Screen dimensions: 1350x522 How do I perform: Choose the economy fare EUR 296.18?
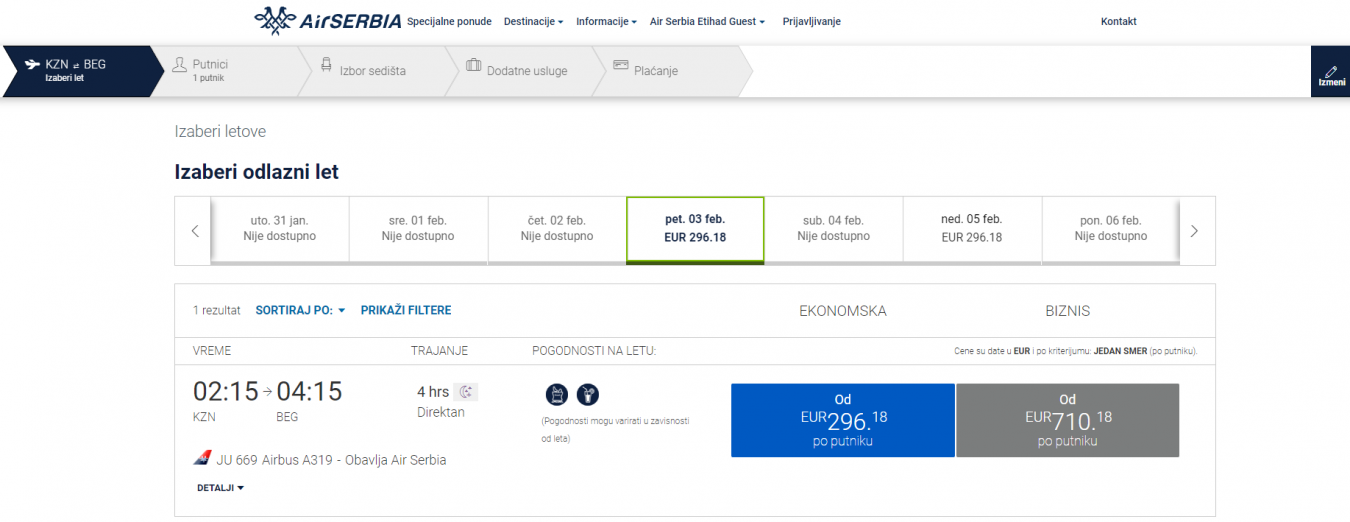click(843, 420)
